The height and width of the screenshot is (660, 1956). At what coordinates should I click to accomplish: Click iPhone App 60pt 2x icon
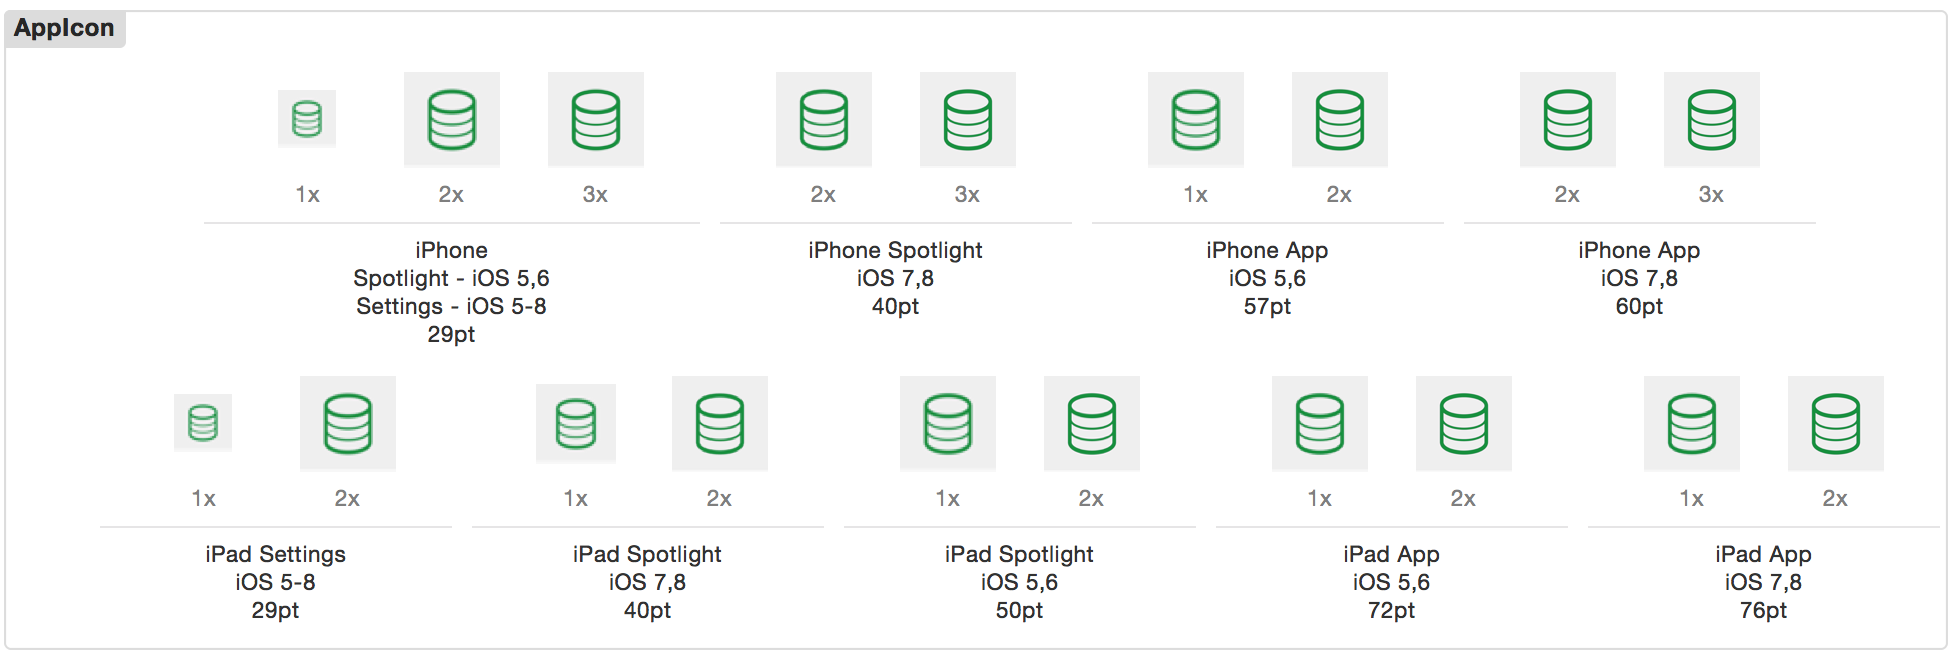click(1567, 119)
